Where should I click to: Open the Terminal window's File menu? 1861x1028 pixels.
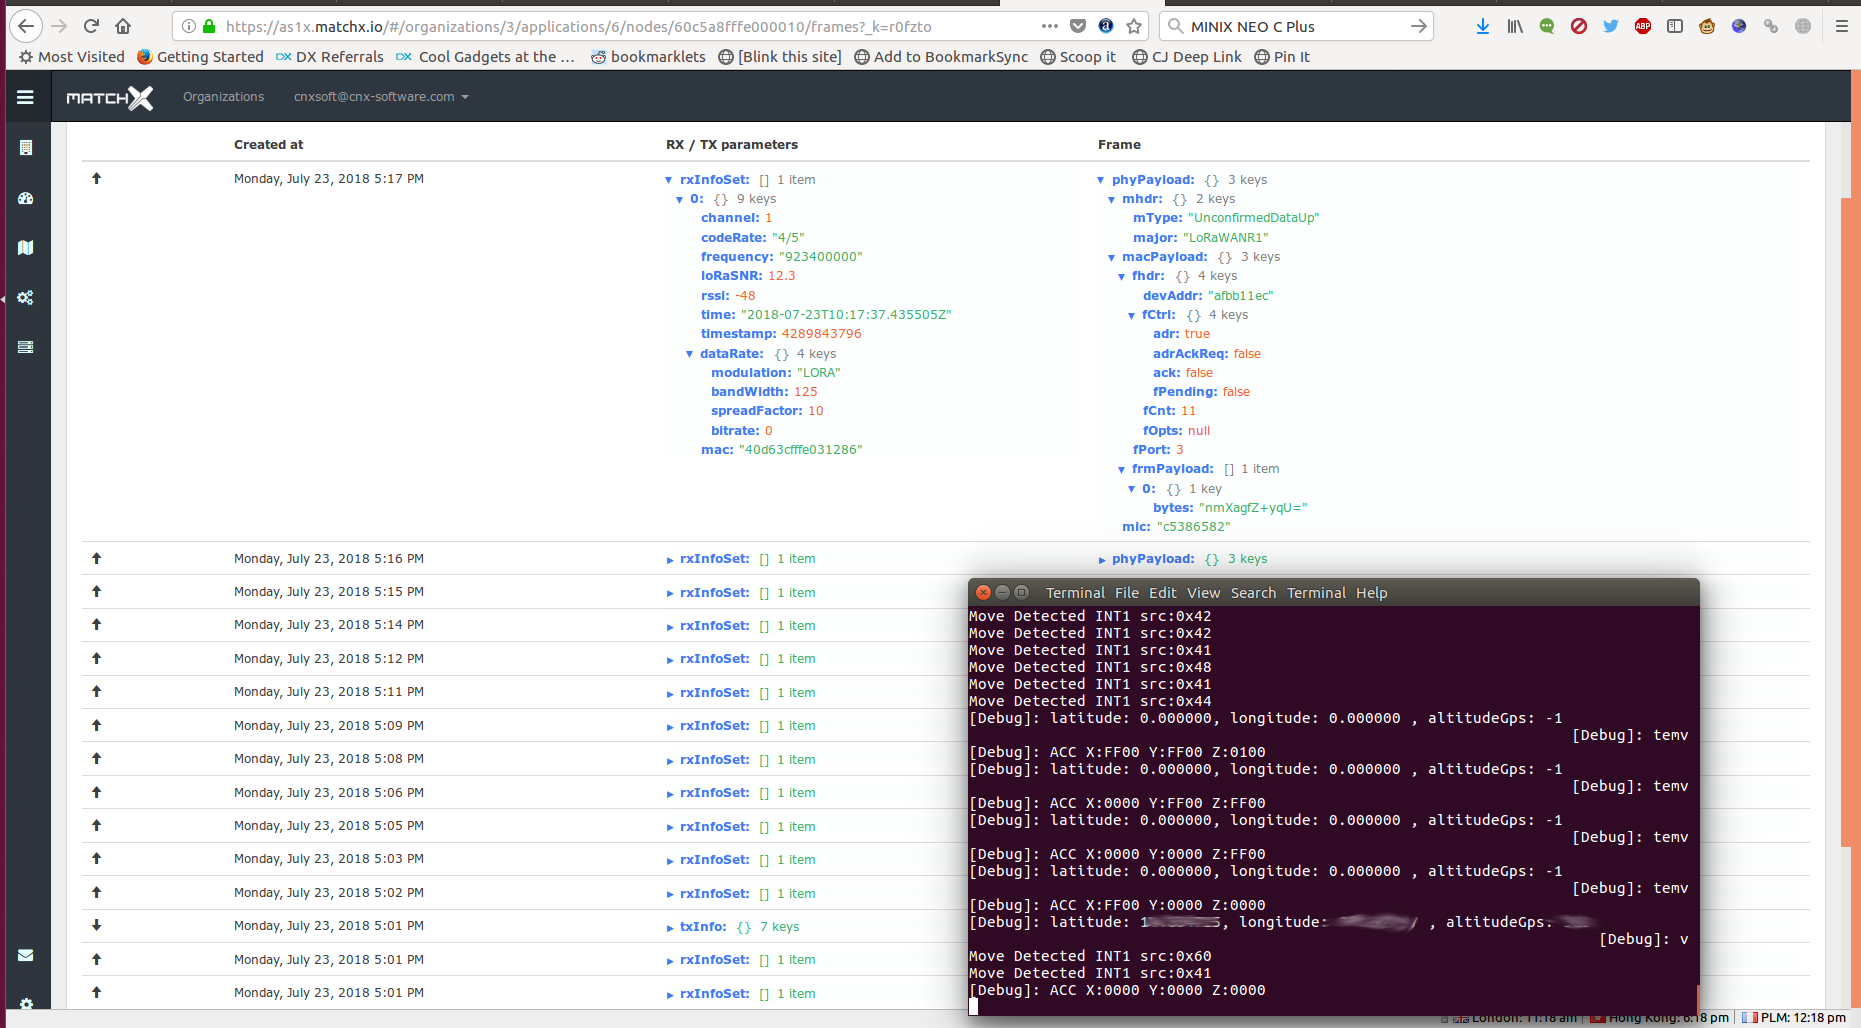point(1127,593)
